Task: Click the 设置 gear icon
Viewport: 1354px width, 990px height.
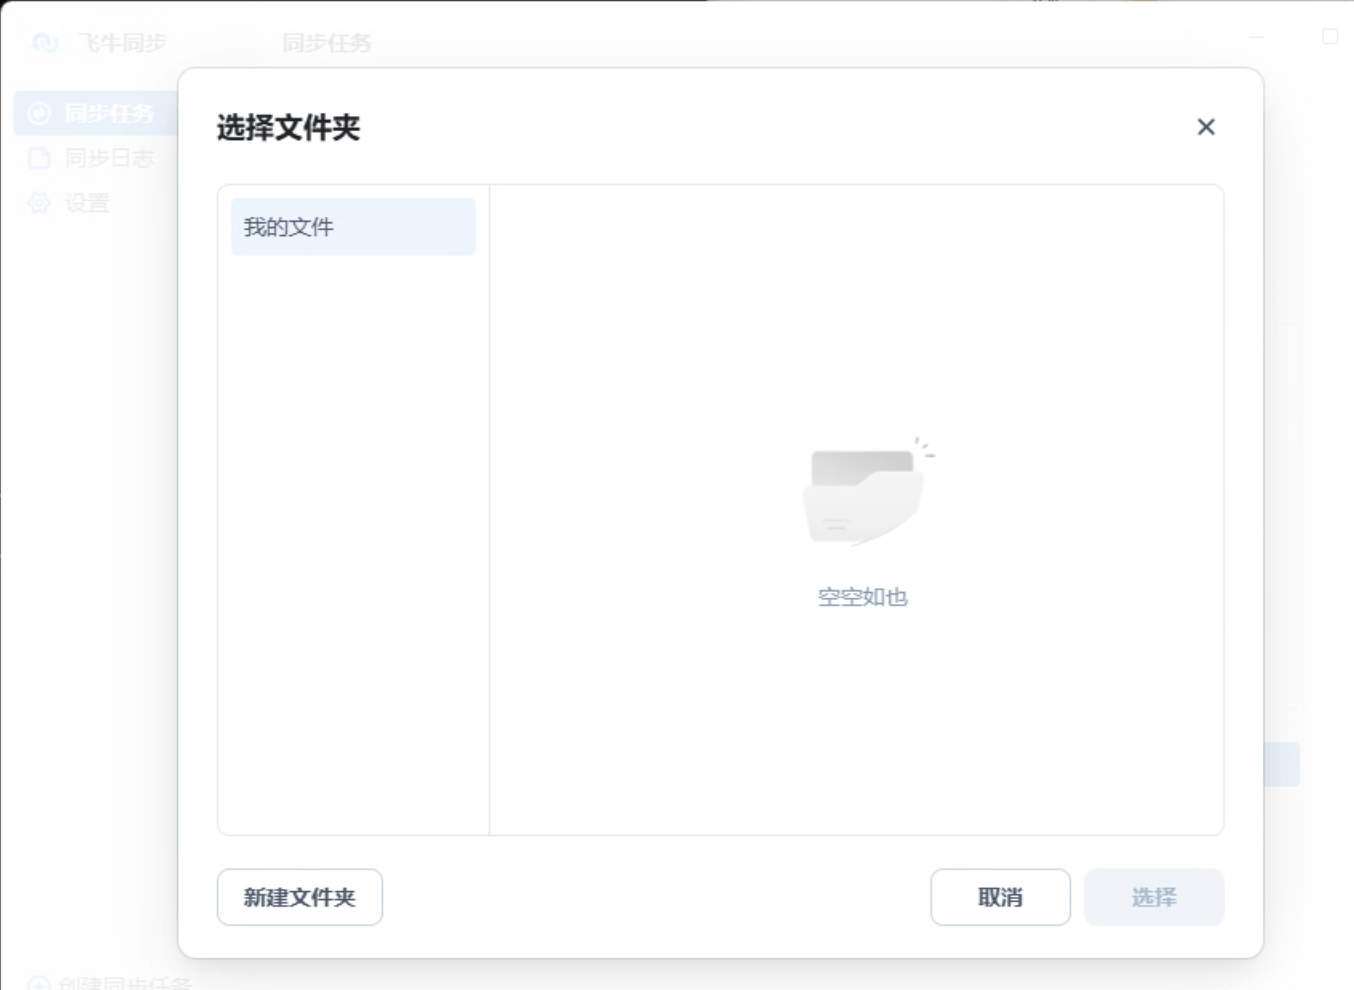Action: (x=39, y=203)
